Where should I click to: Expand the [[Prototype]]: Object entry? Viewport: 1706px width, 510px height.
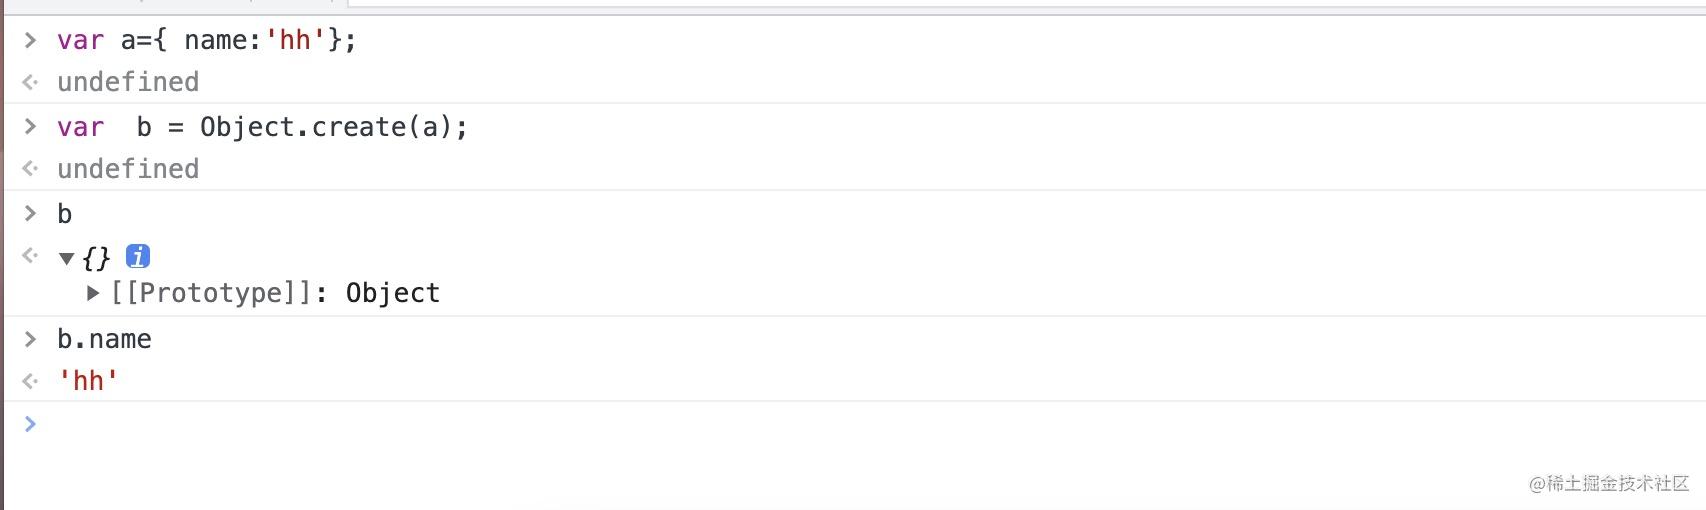(x=93, y=293)
